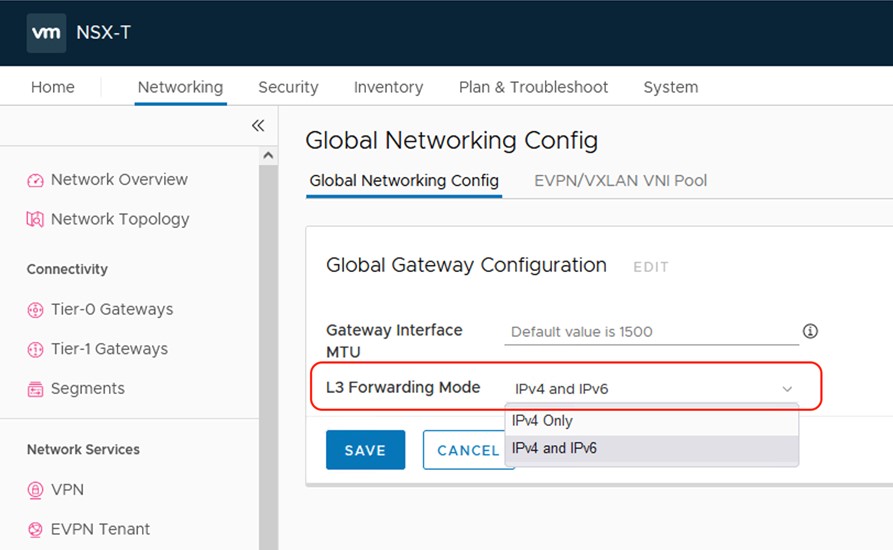Switch to EVPN/VXLAN VNI Pool tab
Image resolution: width=893 pixels, height=550 pixels.
620,181
